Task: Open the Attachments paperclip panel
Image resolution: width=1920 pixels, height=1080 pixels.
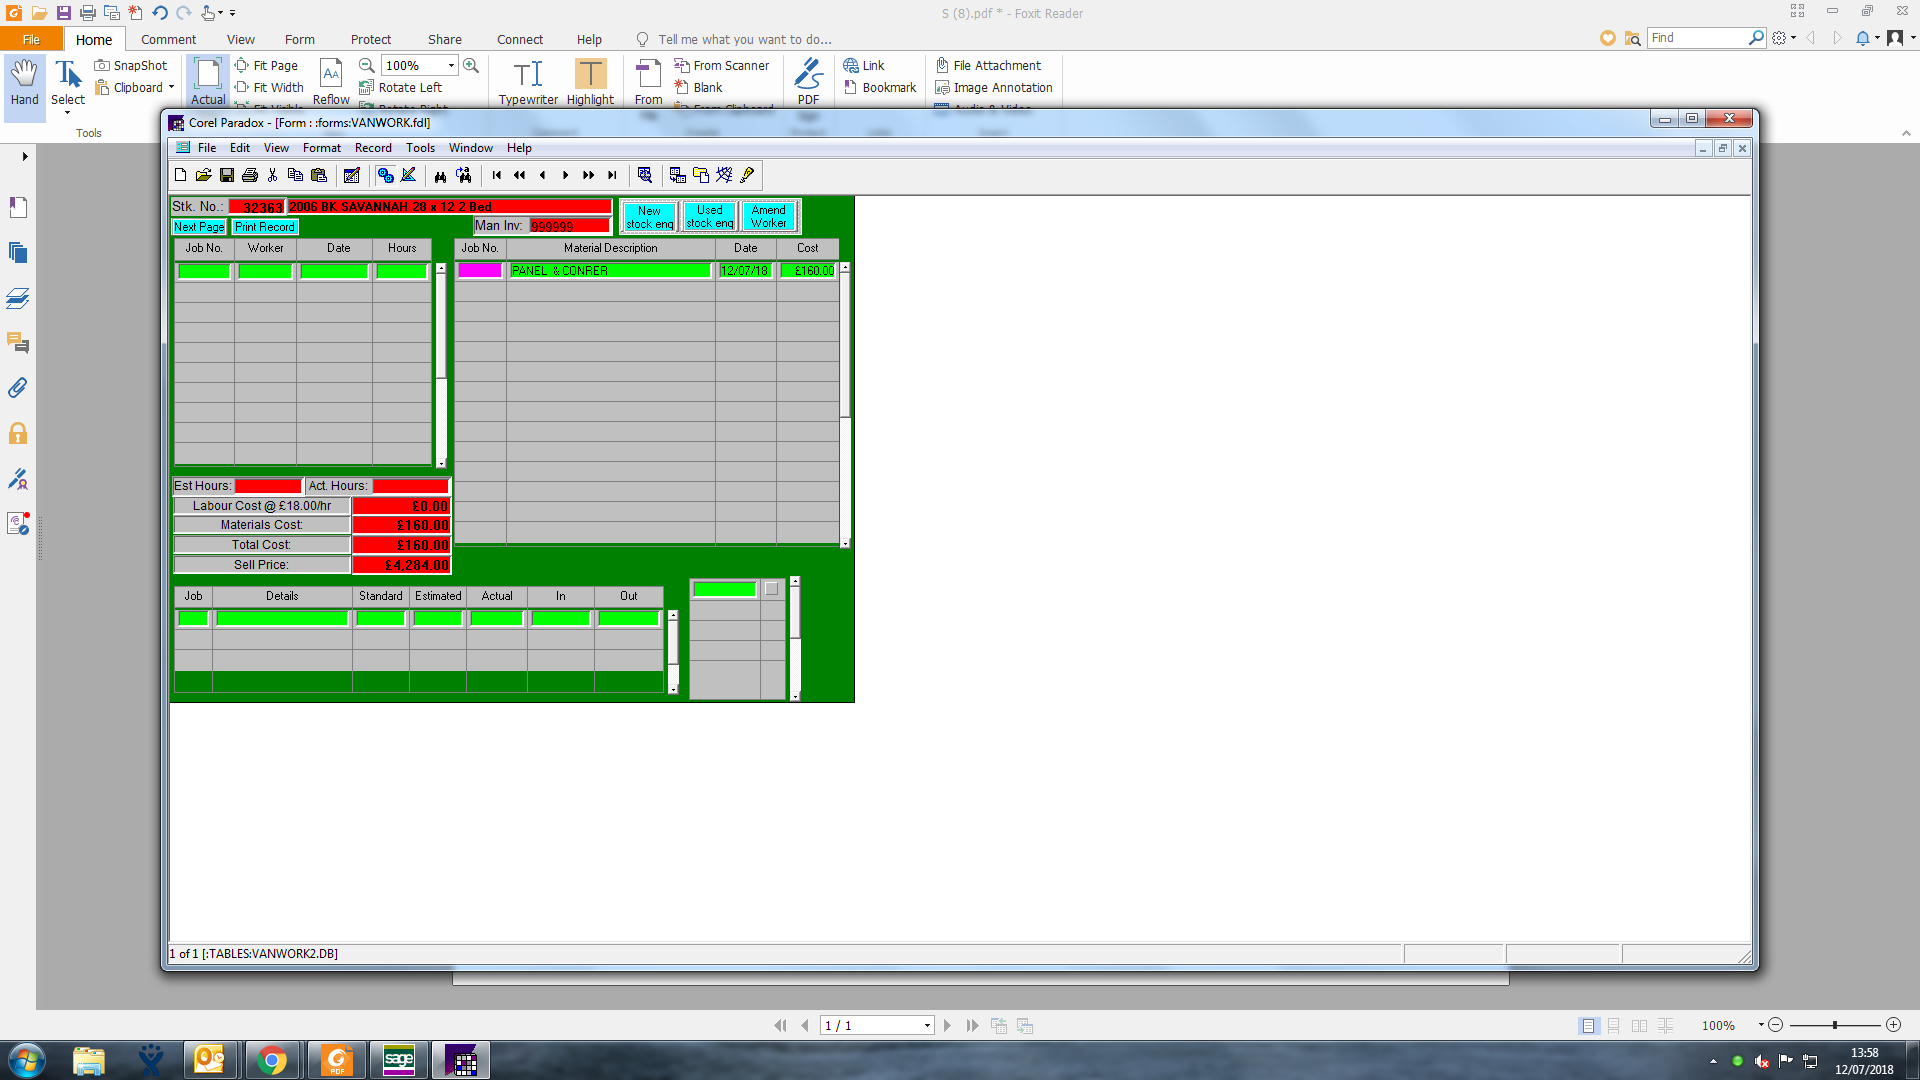Action: click(18, 388)
